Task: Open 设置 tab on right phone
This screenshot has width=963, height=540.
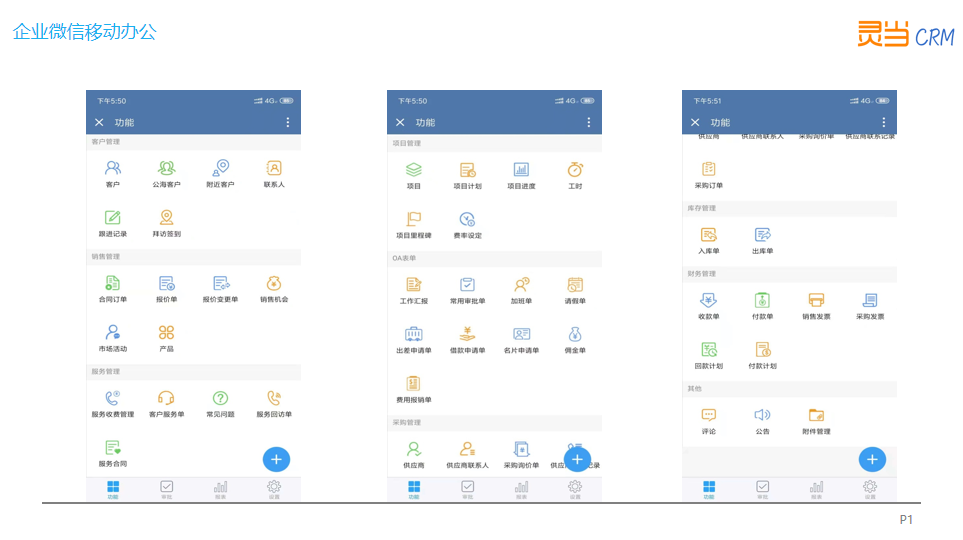Action: (870, 490)
